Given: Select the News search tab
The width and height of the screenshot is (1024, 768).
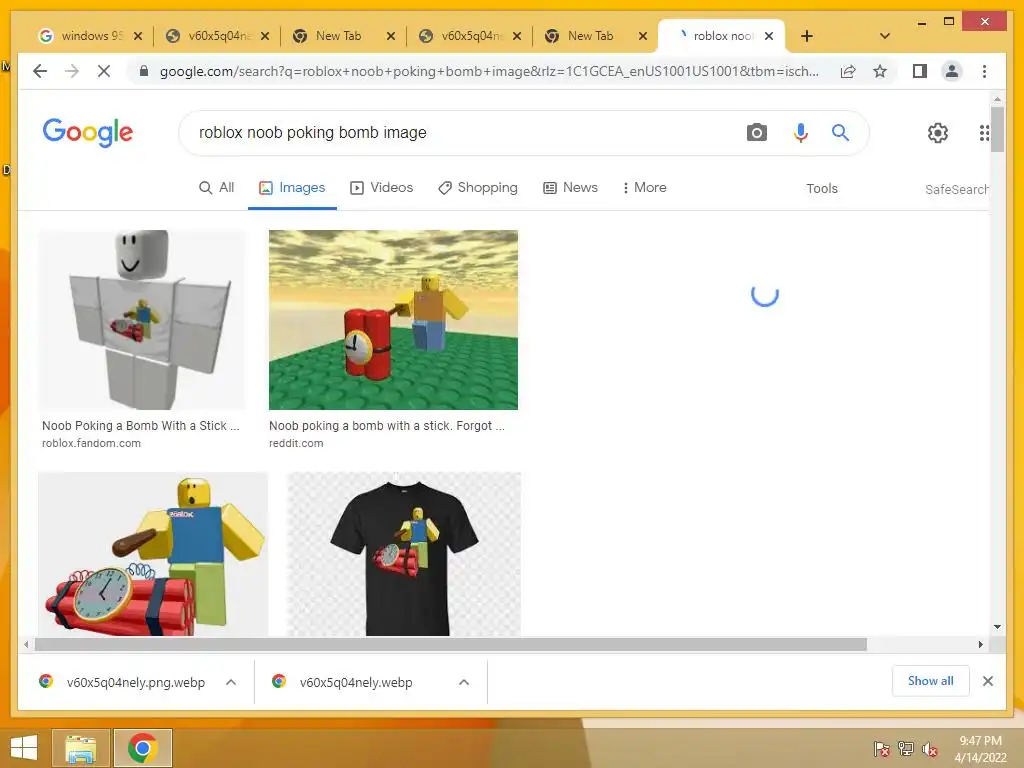Looking at the screenshot, I should coord(570,187).
